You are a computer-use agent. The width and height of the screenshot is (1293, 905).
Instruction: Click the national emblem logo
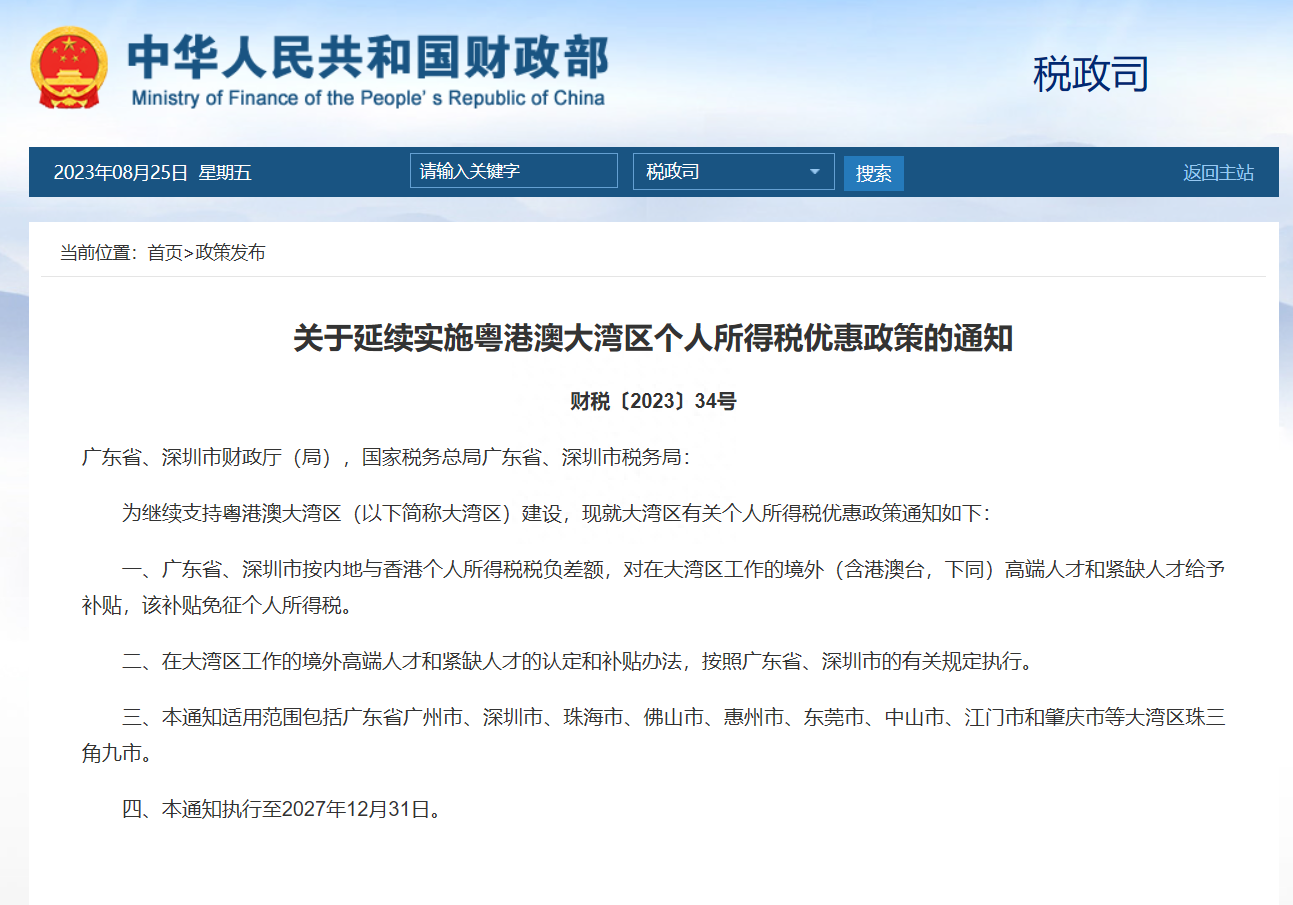[x=69, y=69]
